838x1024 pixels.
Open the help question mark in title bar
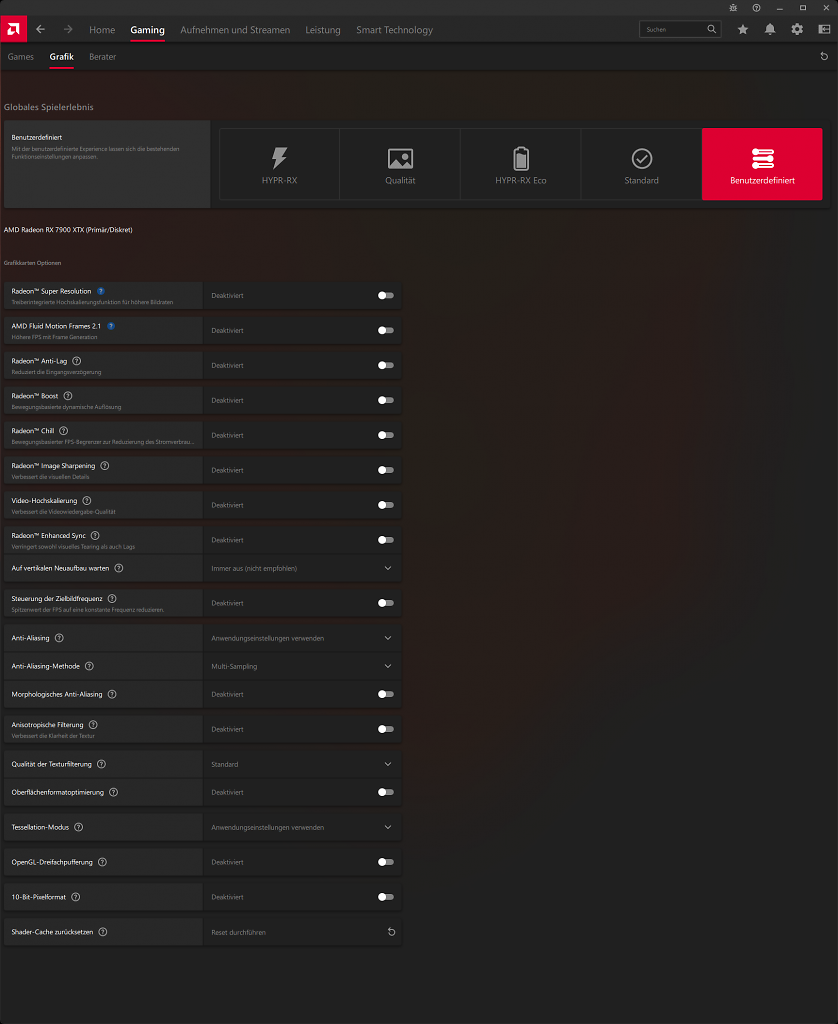point(756,8)
